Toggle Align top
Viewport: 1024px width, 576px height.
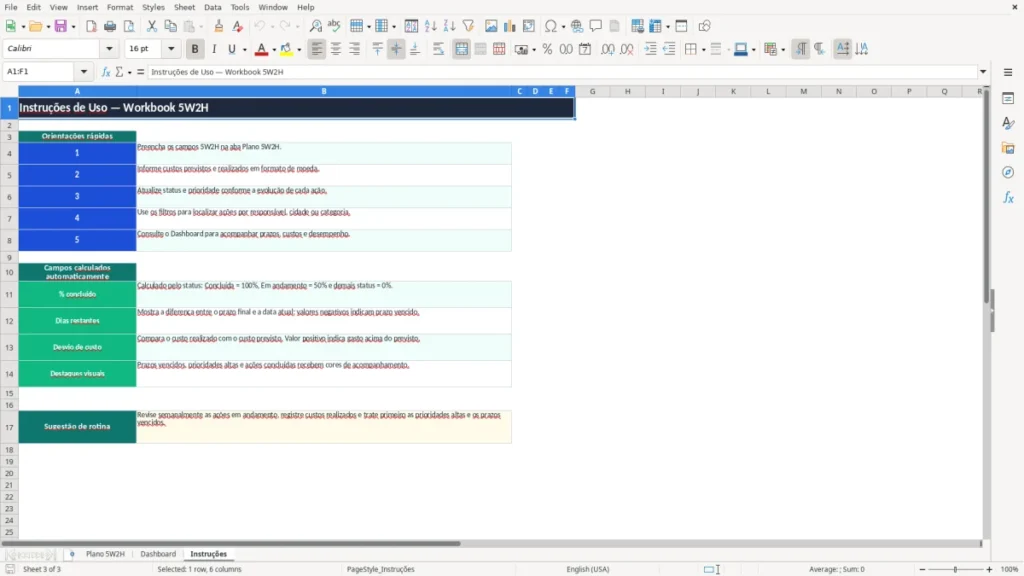click(377, 49)
